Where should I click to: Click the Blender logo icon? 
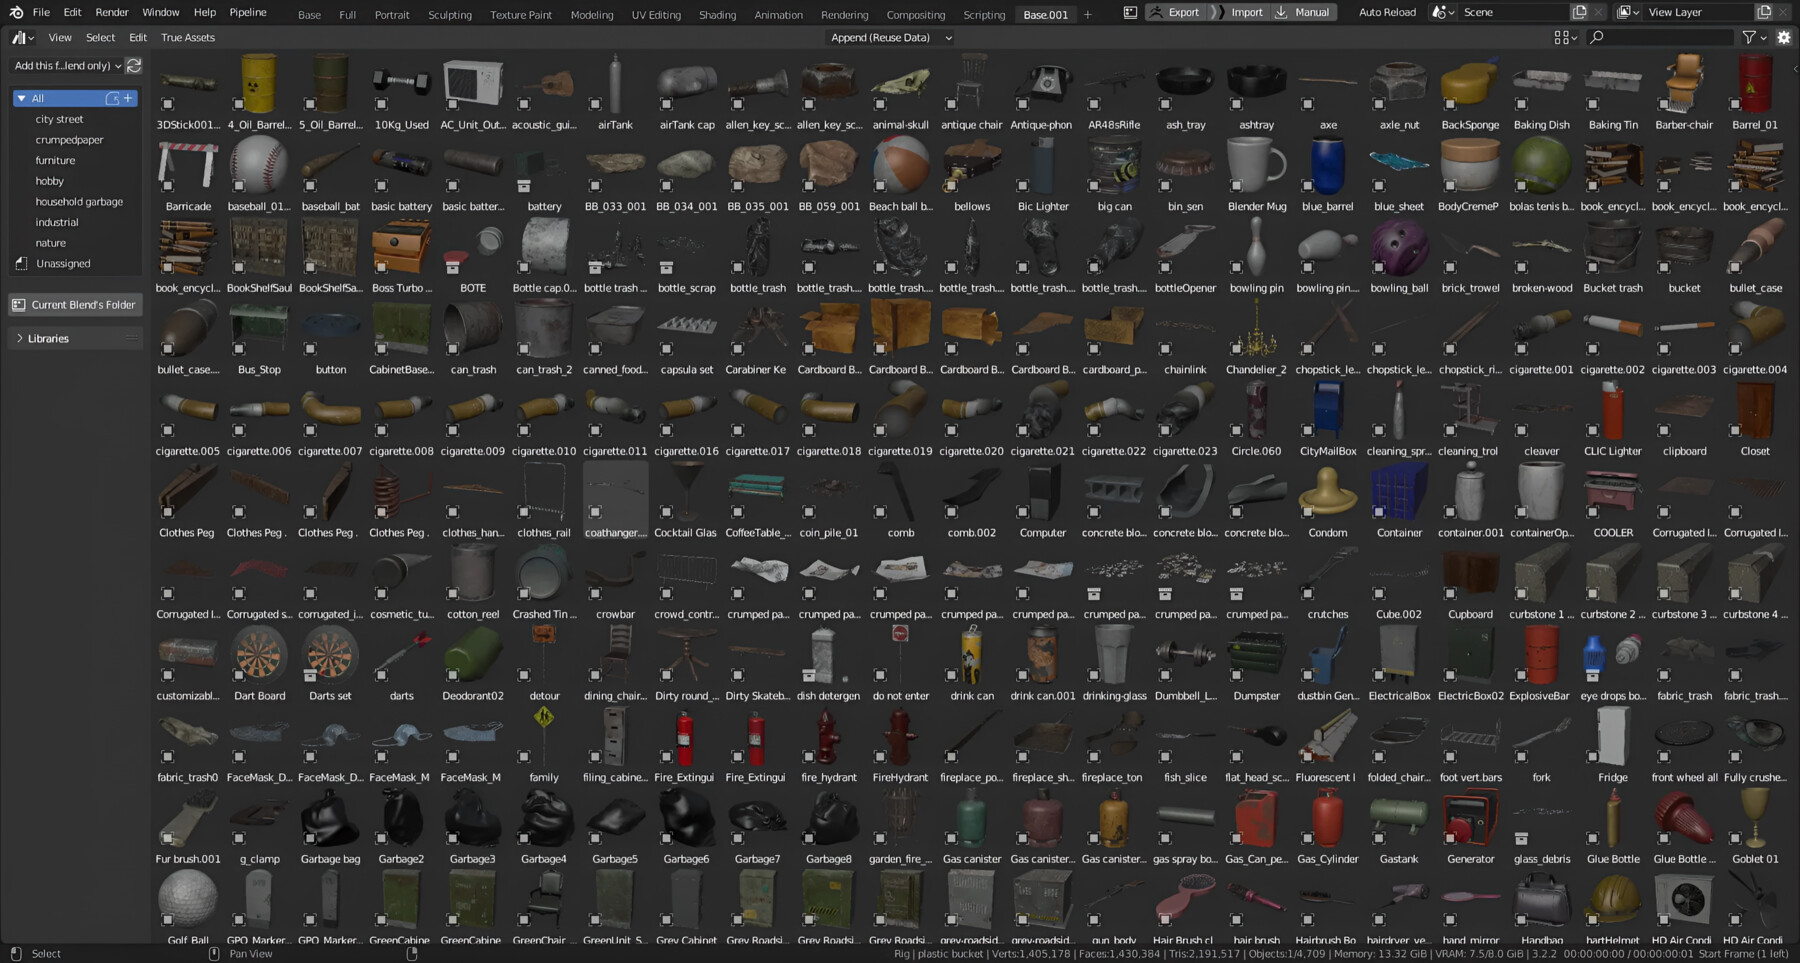[16, 12]
